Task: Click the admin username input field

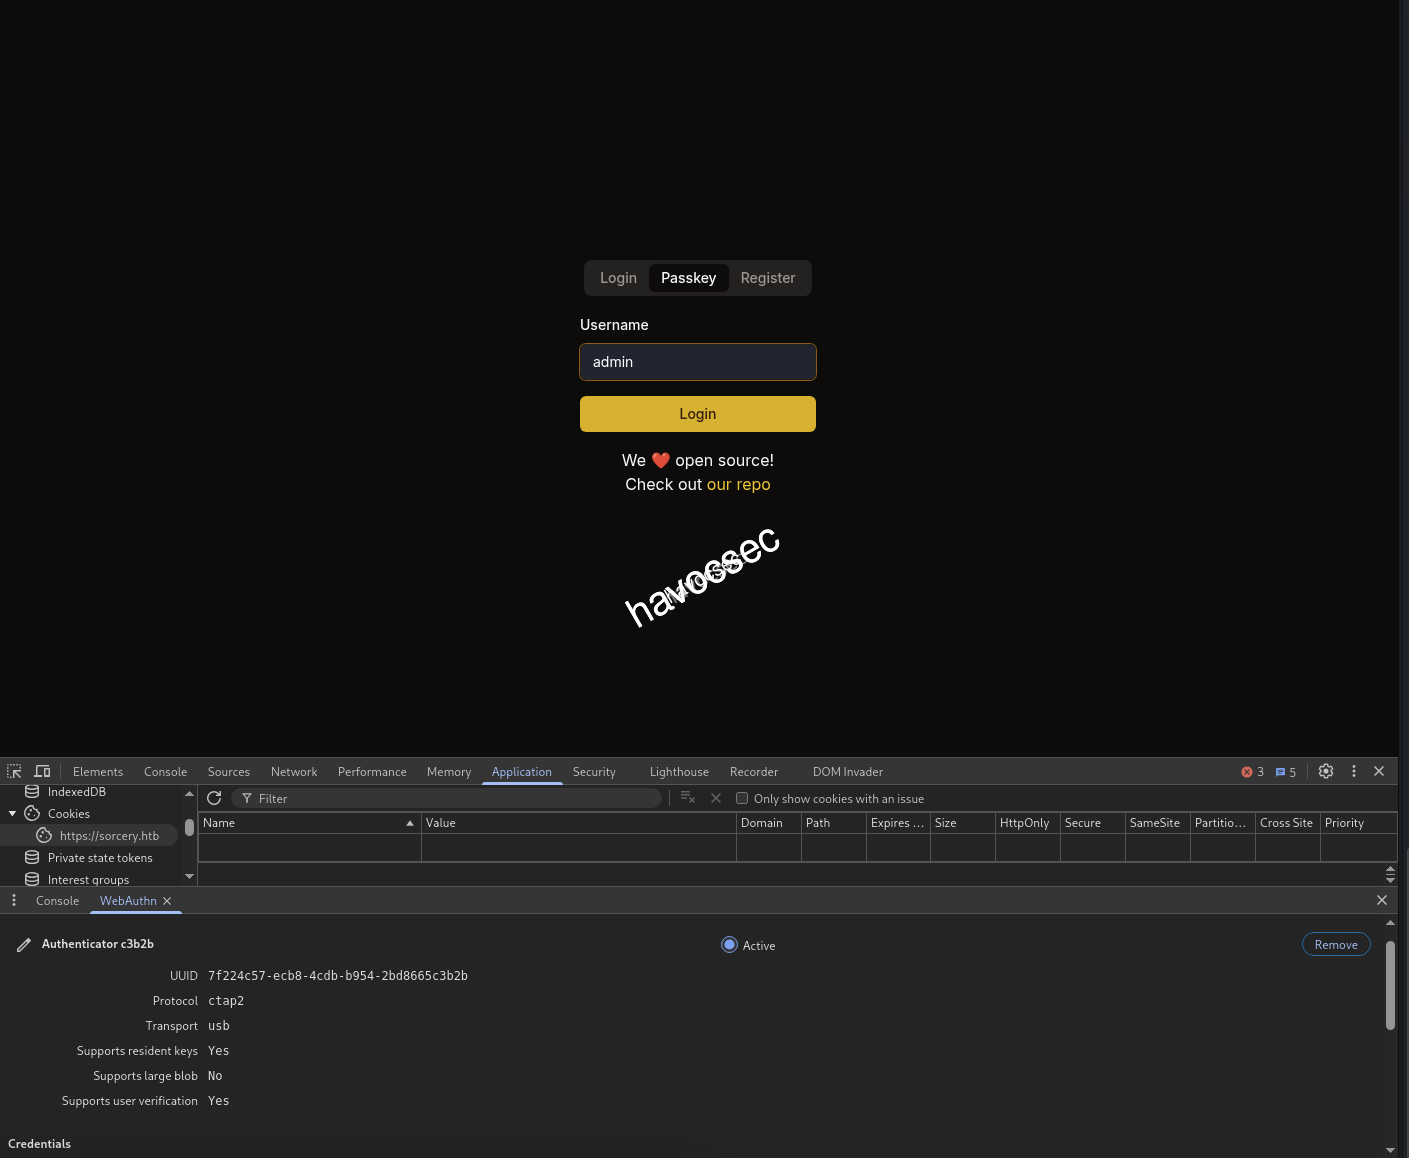Action: (x=697, y=362)
